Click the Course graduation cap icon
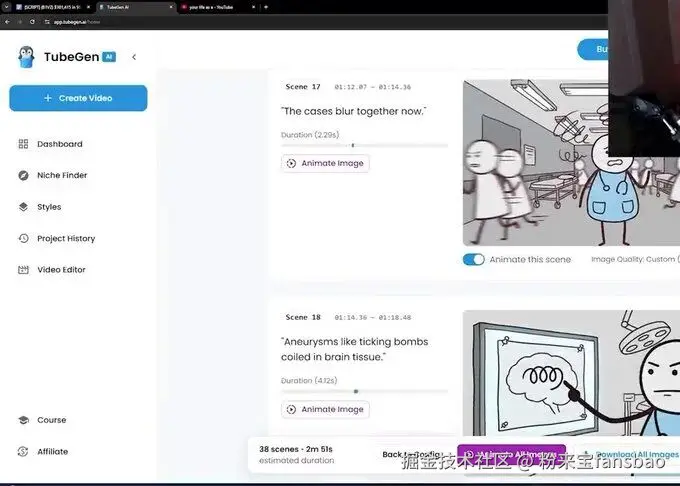Viewport: 680px width, 486px height. [23, 420]
